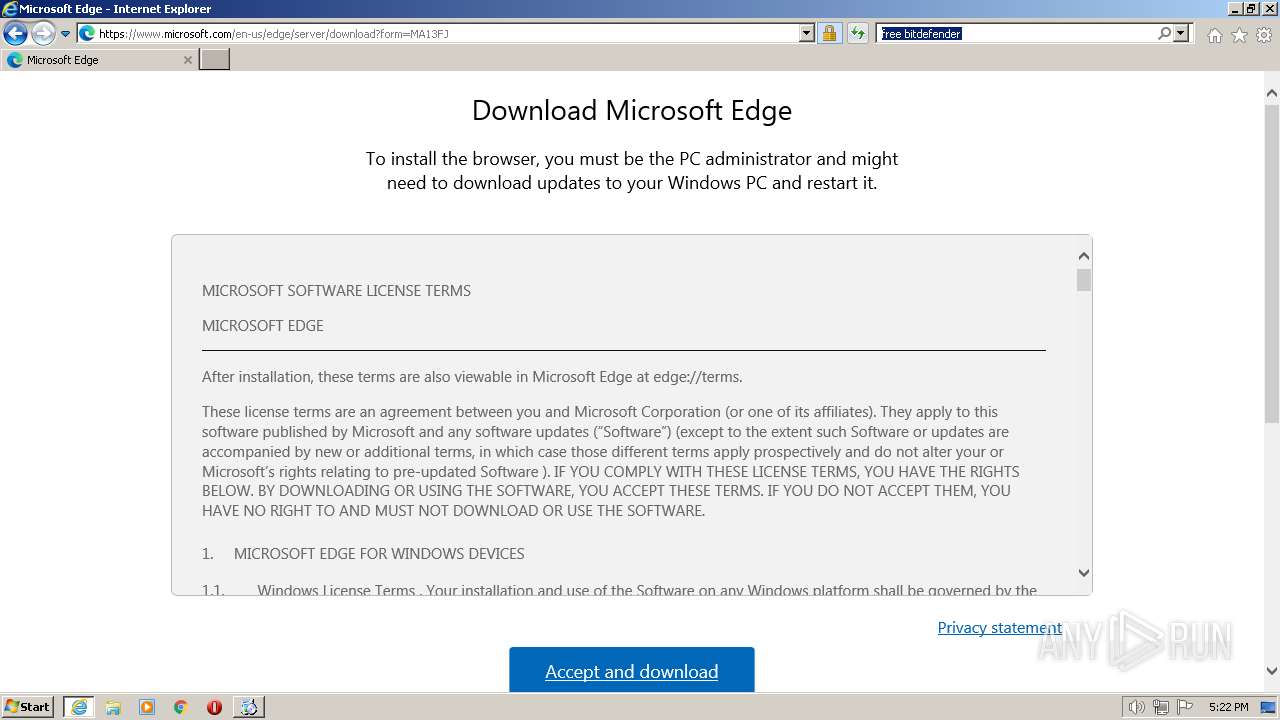Click the browser Back arrow button

click(x=15, y=34)
